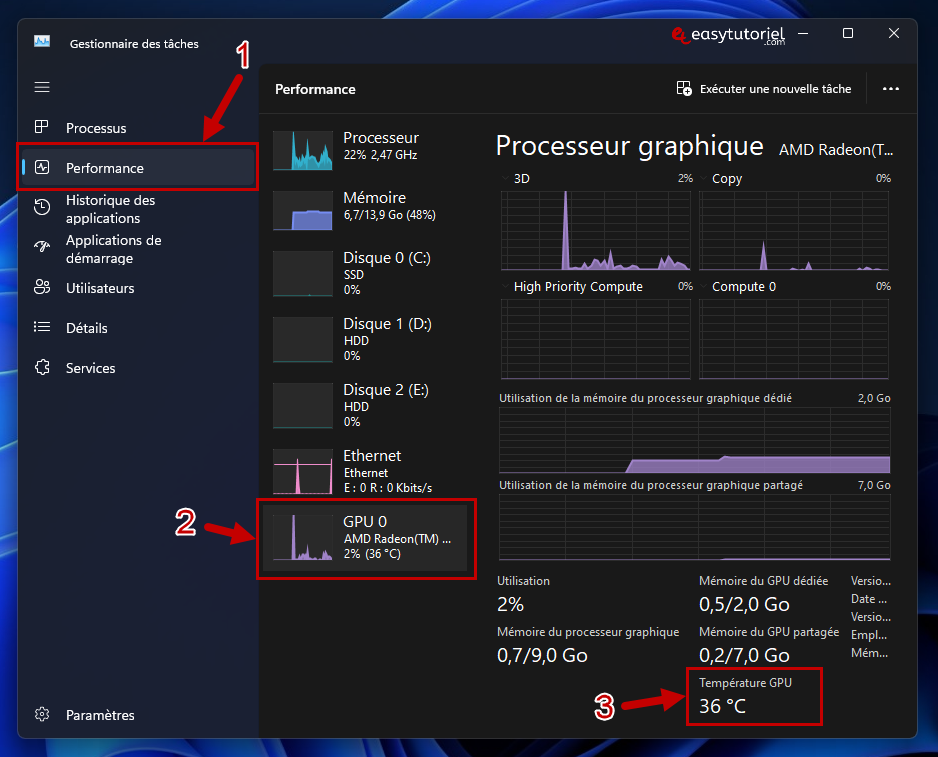The width and height of the screenshot is (938, 757).
Task: Click the startup gauge icon
Action: click(42, 247)
